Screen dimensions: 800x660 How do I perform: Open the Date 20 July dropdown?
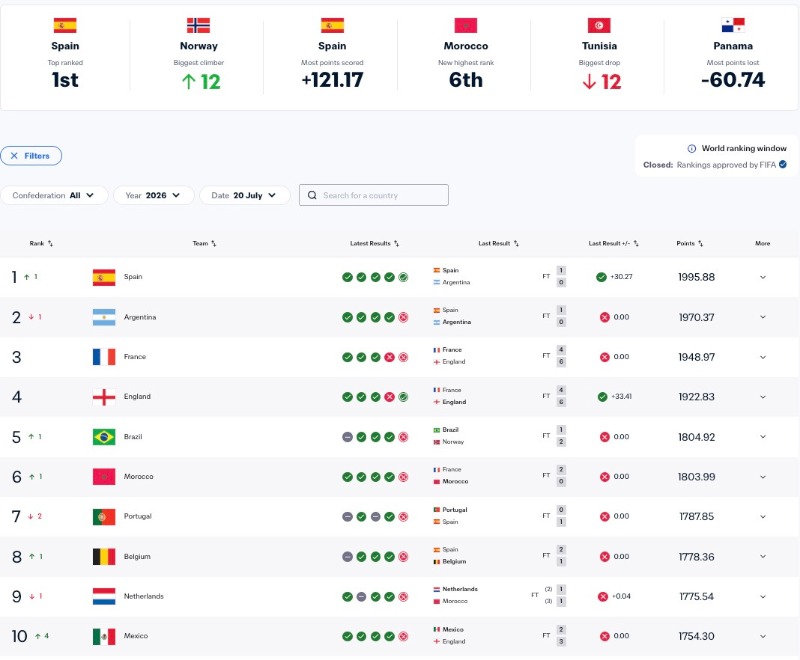(x=244, y=195)
